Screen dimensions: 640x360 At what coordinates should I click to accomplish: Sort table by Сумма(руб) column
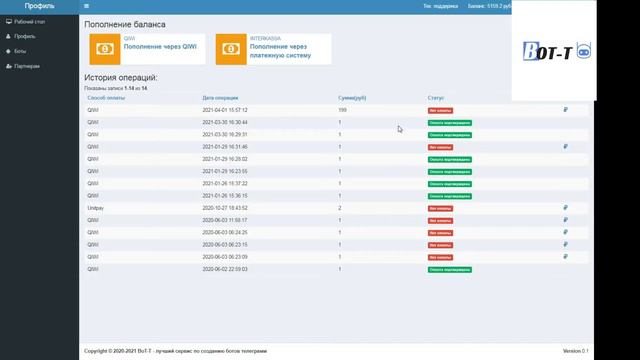click(352, 98)
